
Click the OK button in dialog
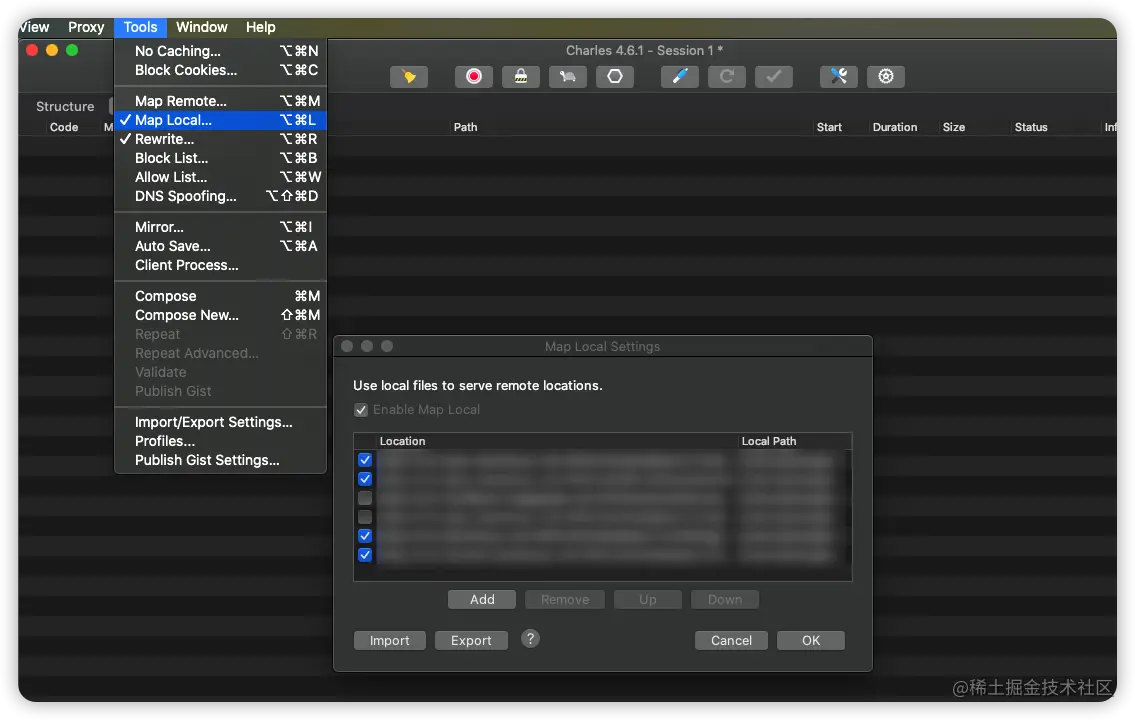tap(811, 641)
